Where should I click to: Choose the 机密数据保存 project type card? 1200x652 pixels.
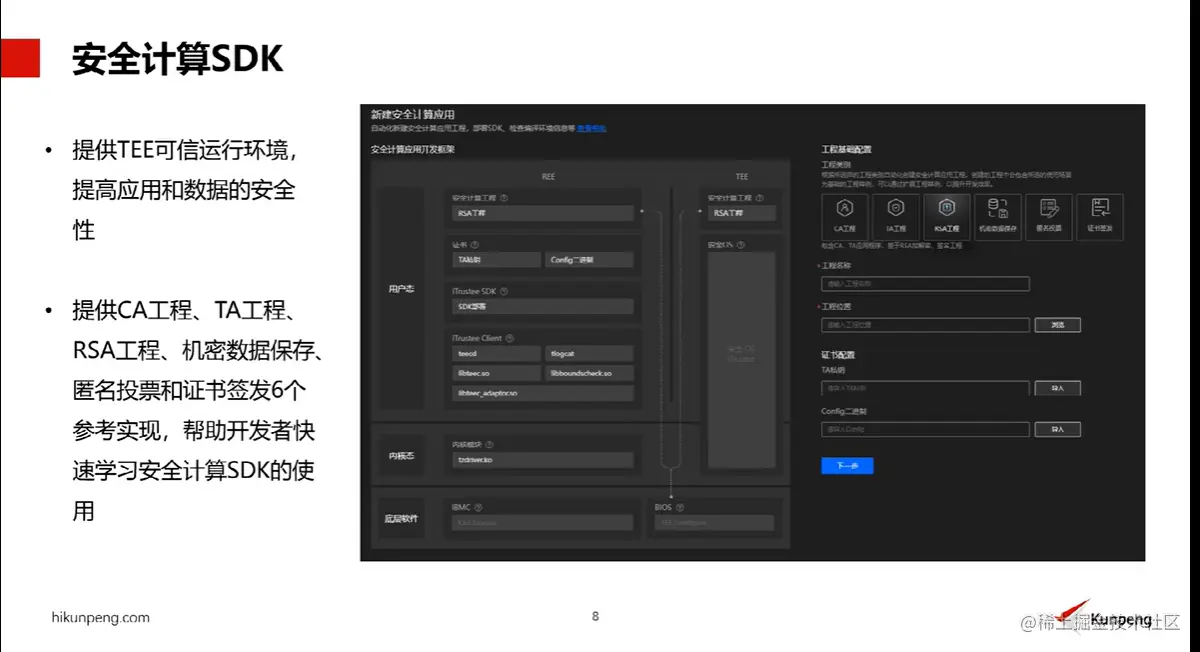tap(998, 216)
